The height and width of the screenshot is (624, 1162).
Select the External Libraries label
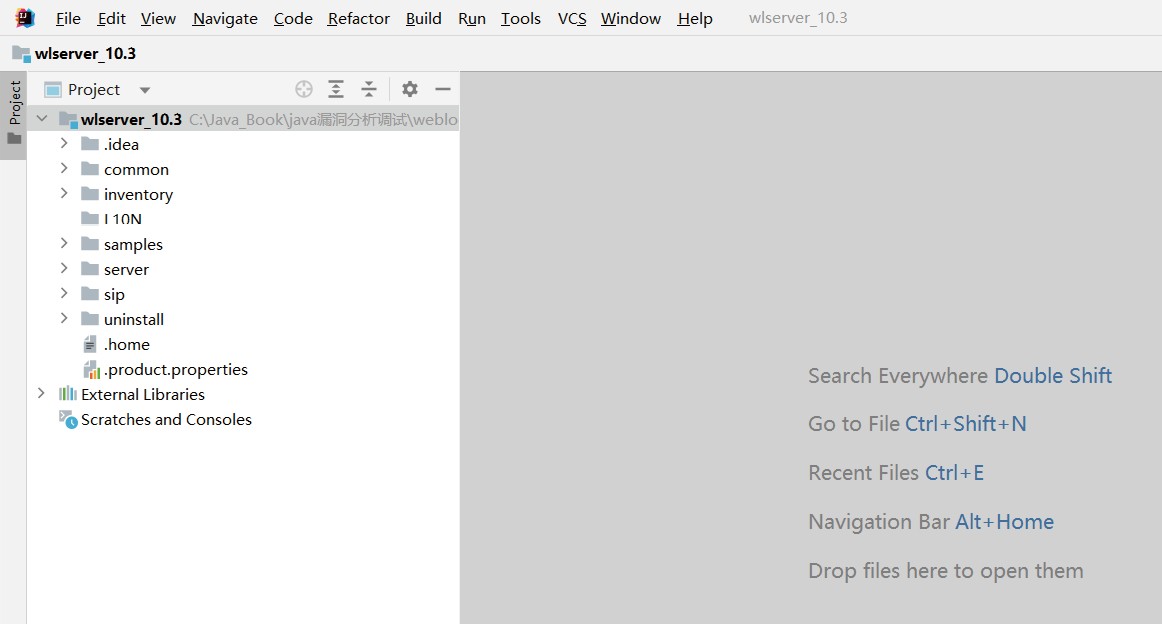pyautogui.click(x=143, y=394)
